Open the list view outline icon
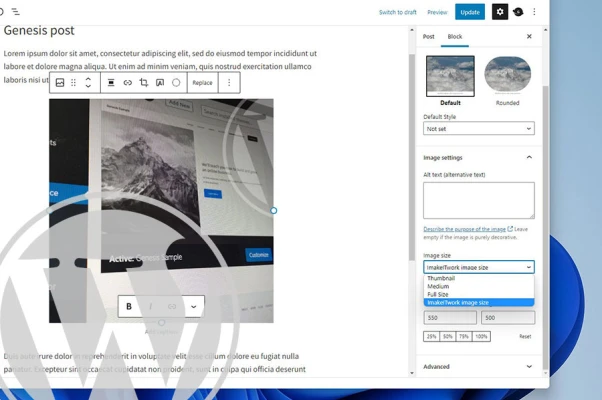The height and width of the screenshot is (400, 602). [x=15, y=12]
